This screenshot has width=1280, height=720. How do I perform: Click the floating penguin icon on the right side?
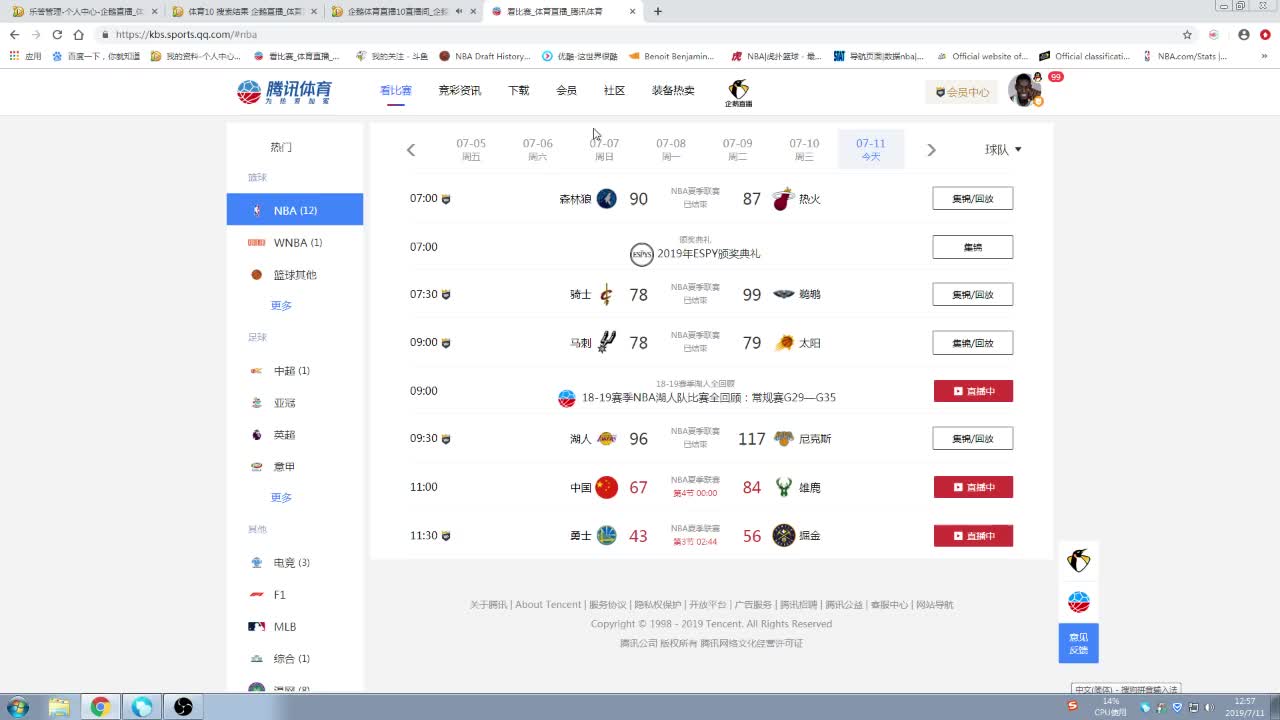[x=1078, y=561]
